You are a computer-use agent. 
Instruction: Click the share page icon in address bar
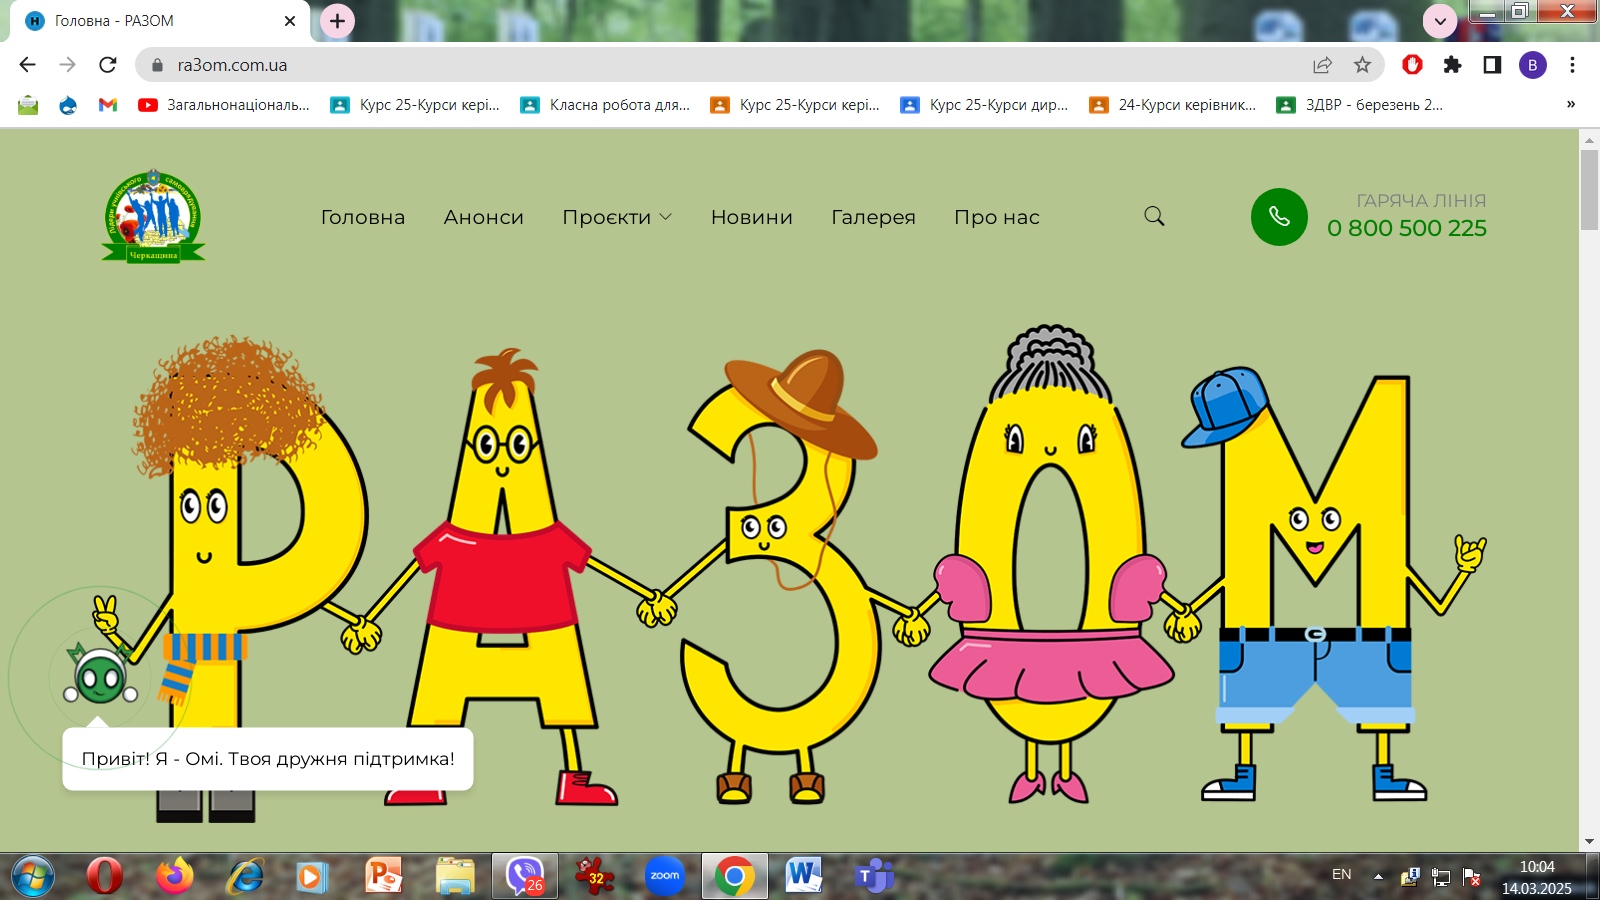tap(1322, 65)
